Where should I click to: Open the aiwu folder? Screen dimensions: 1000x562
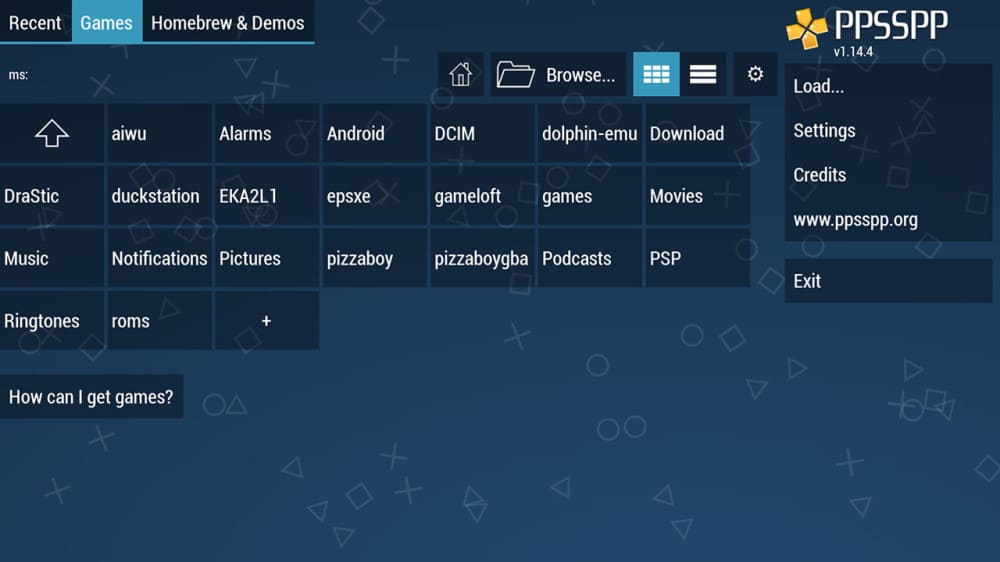159,133
